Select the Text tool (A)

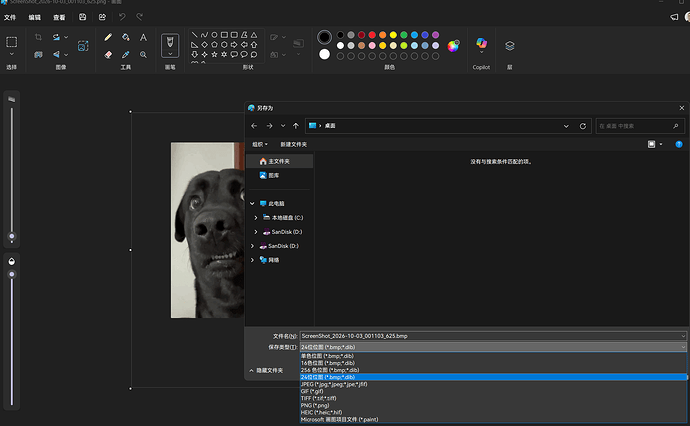tap(143, 37)
